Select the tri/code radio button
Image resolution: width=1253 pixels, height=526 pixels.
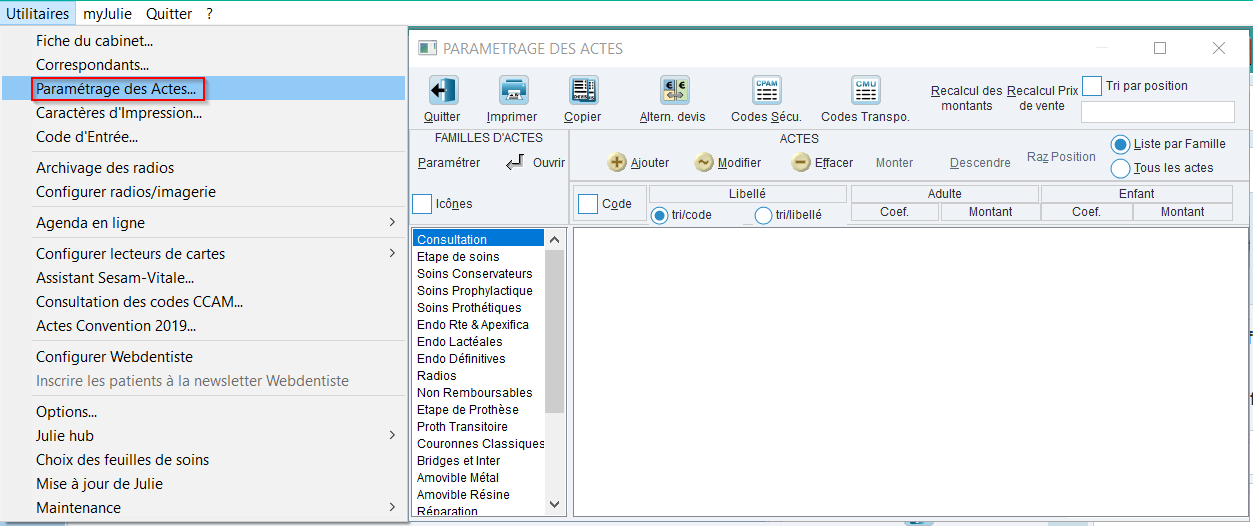(x=660, y=215)
